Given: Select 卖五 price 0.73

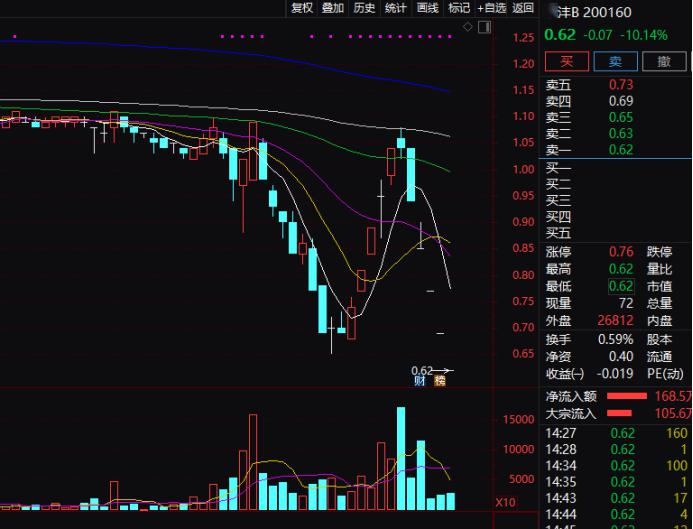Looking at the screenshot, I should pyautogui.click(x=621, y=84).
